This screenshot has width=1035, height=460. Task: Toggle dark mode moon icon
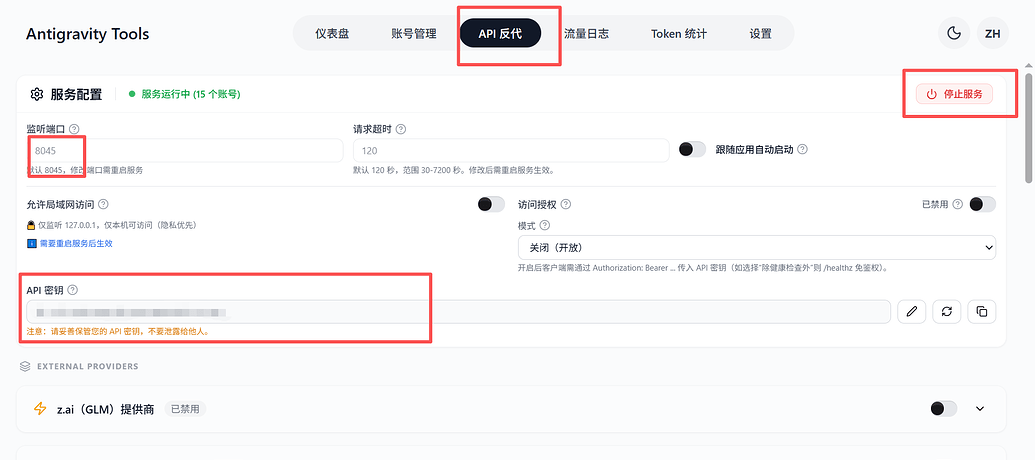pyautogui.click(x=954, y=34)
